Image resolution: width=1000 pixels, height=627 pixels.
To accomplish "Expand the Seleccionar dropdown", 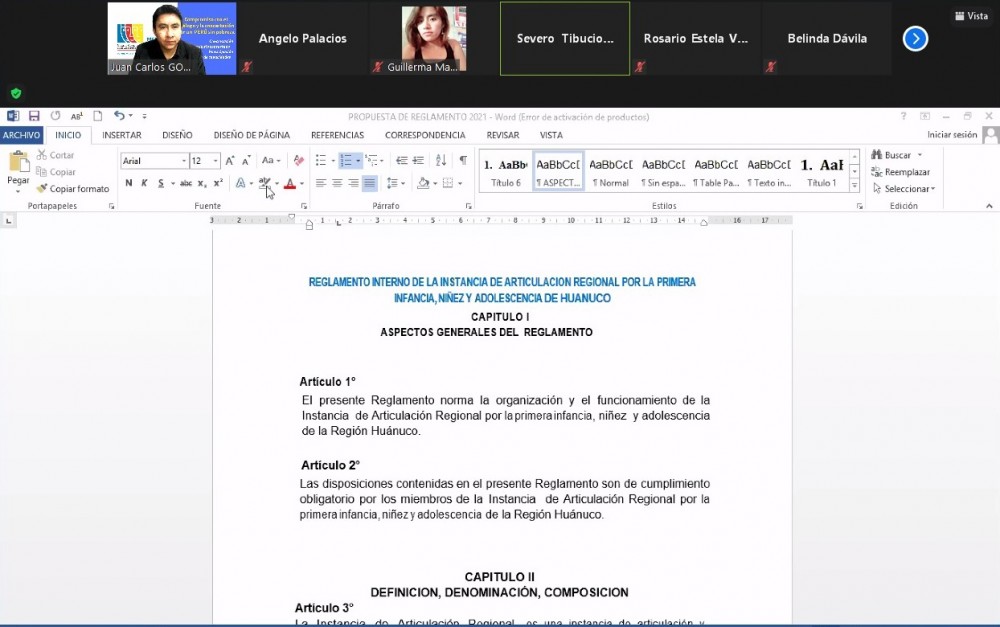I will (909, 189).
